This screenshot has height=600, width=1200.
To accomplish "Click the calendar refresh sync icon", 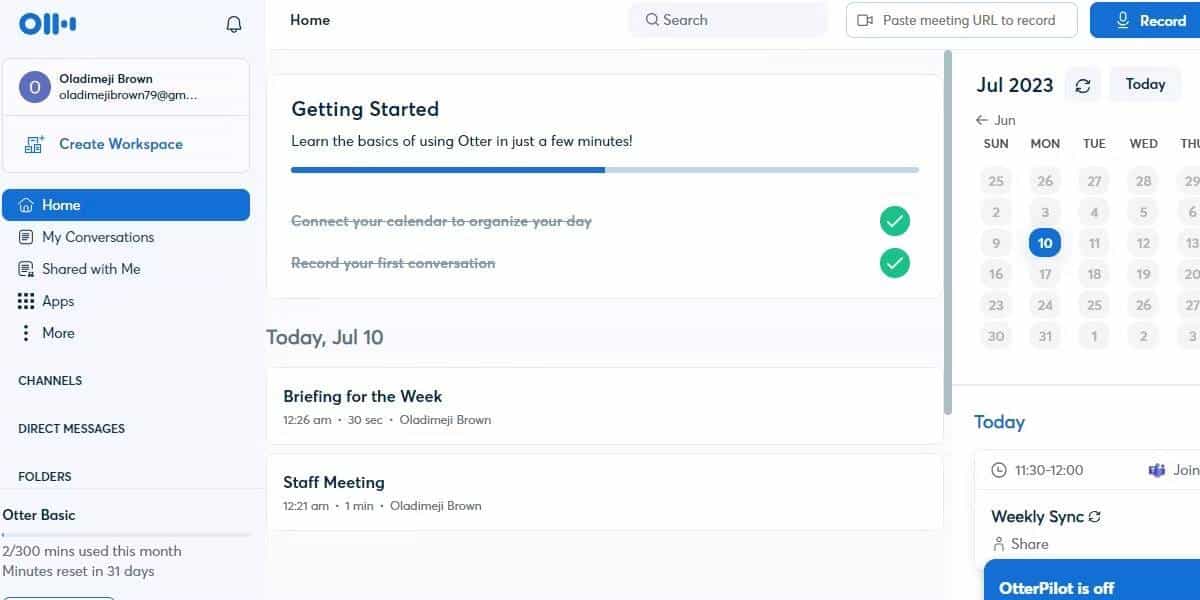I will click(x=1083, y=86).
